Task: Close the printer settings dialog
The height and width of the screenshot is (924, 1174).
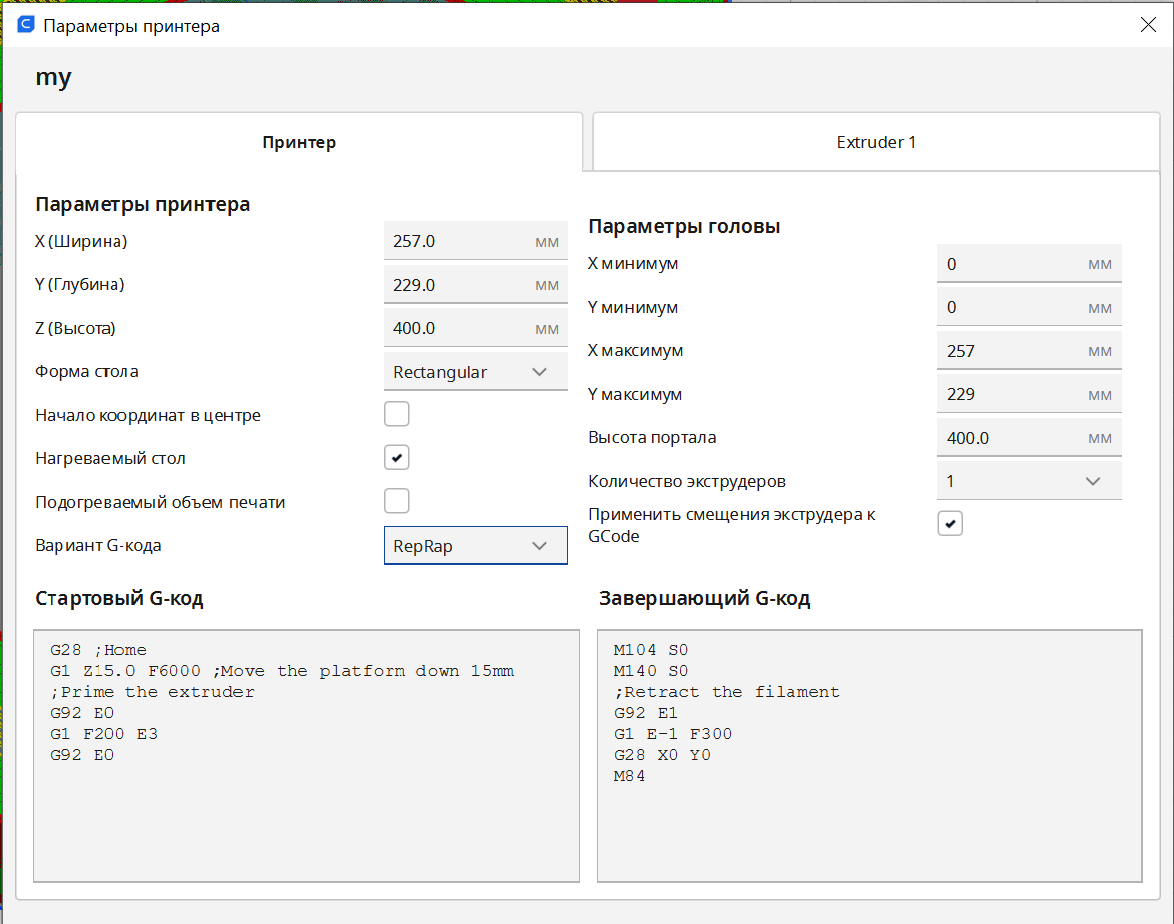Action: click(x=1148, y=25)
